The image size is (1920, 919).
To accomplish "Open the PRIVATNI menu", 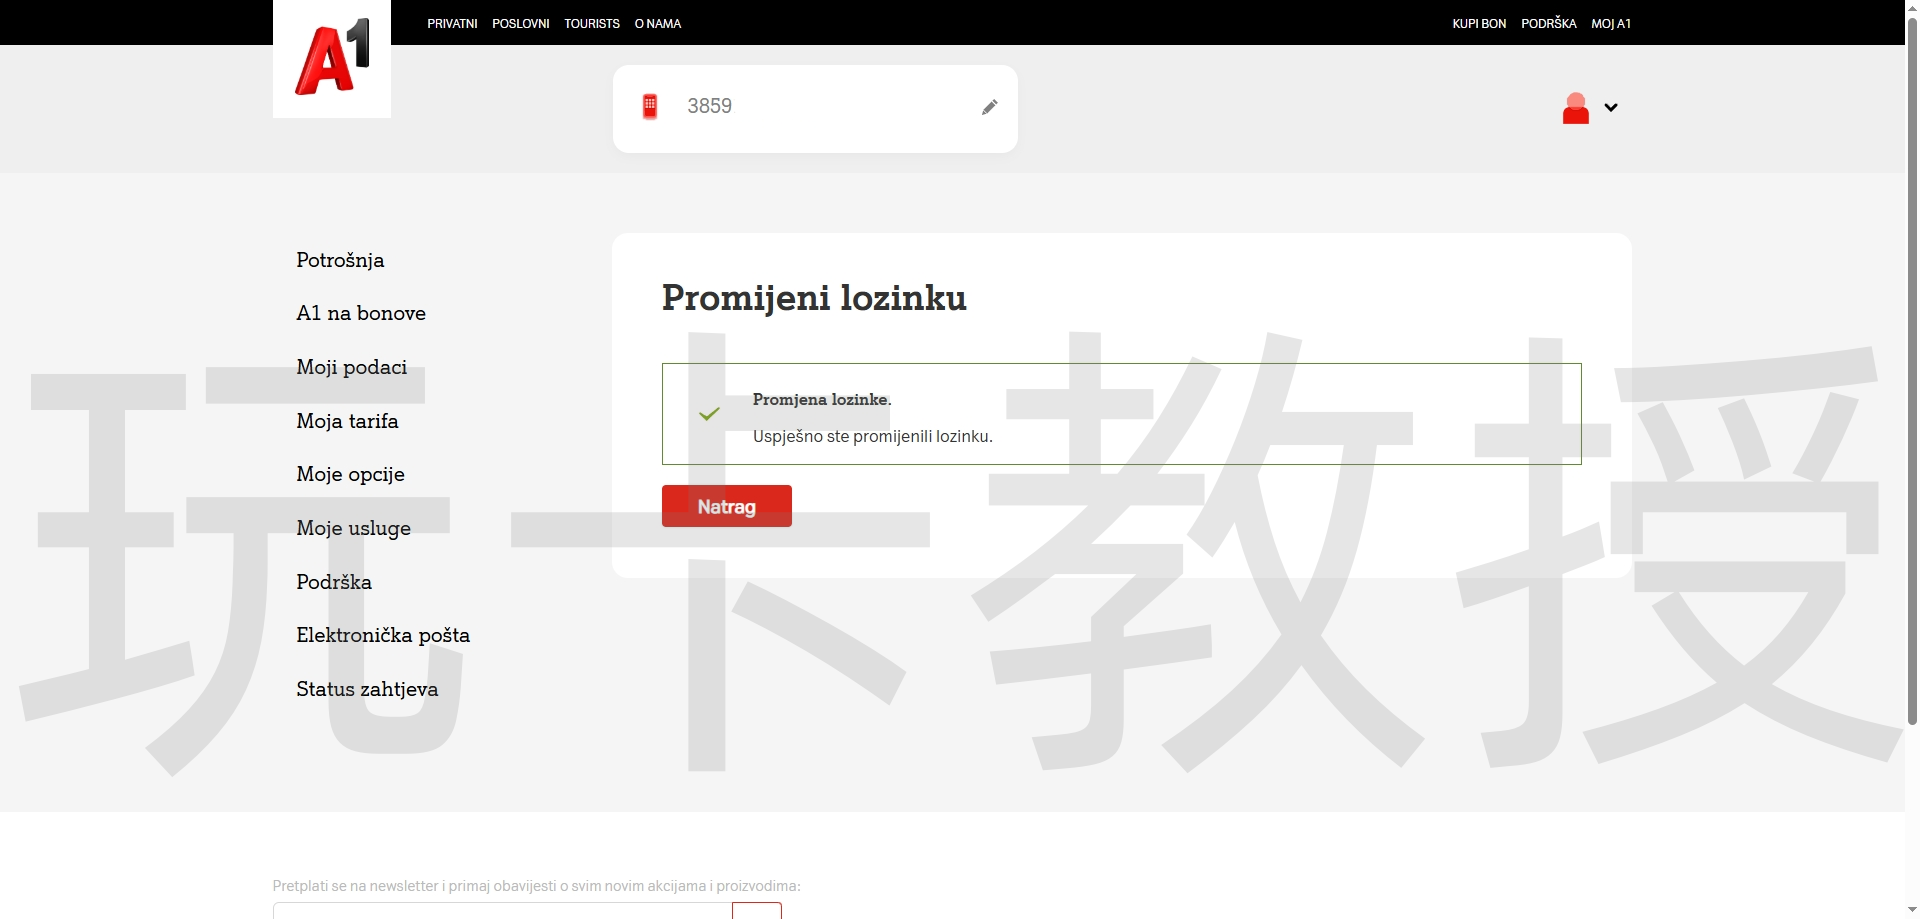I will [x=452, y=23].
